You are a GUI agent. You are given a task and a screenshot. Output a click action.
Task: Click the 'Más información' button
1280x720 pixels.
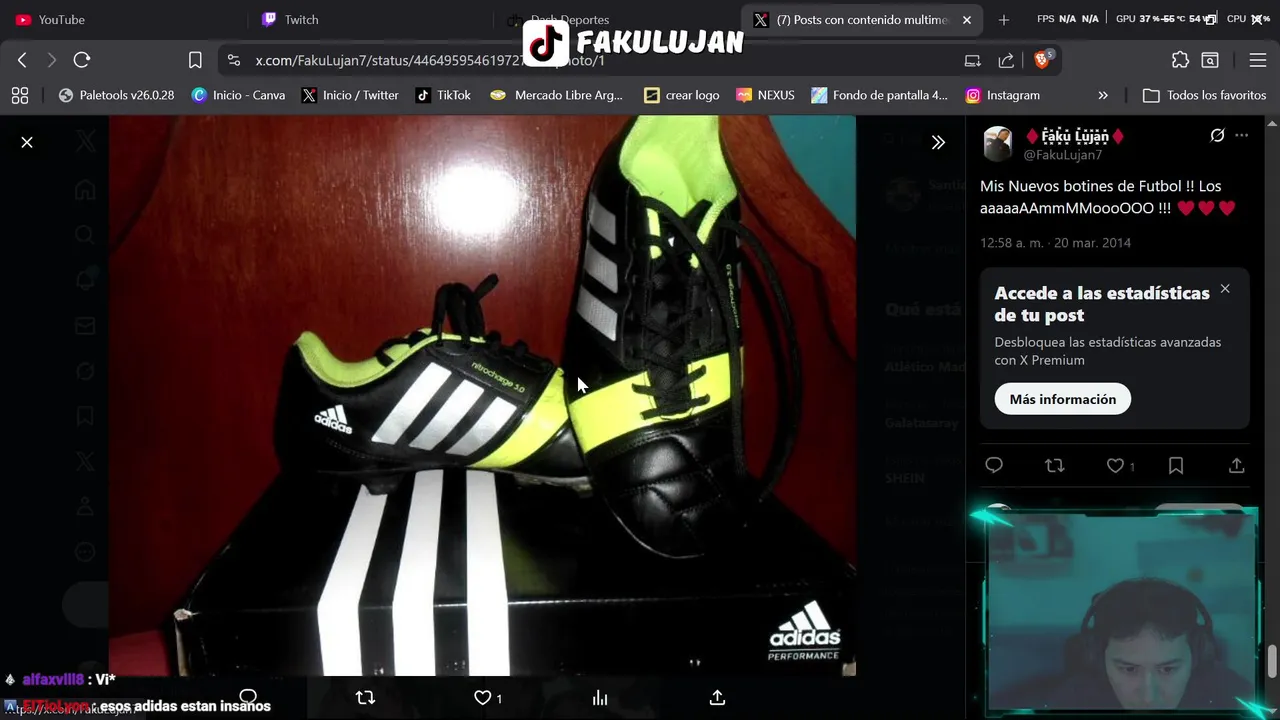1062,399
